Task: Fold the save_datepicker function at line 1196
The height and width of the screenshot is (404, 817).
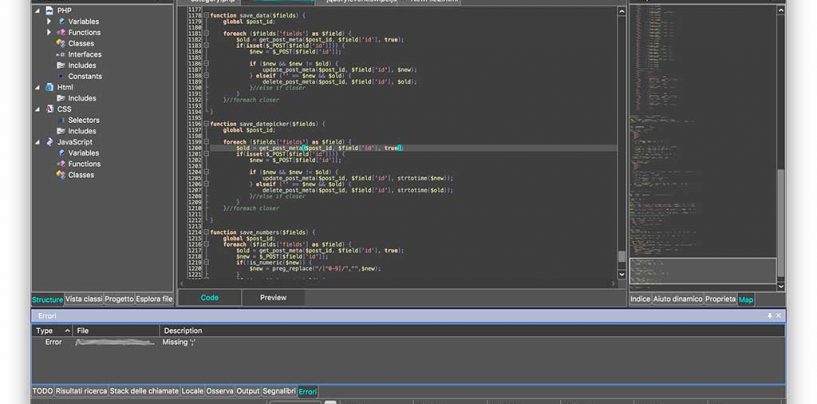Action: tap(206, 124)
